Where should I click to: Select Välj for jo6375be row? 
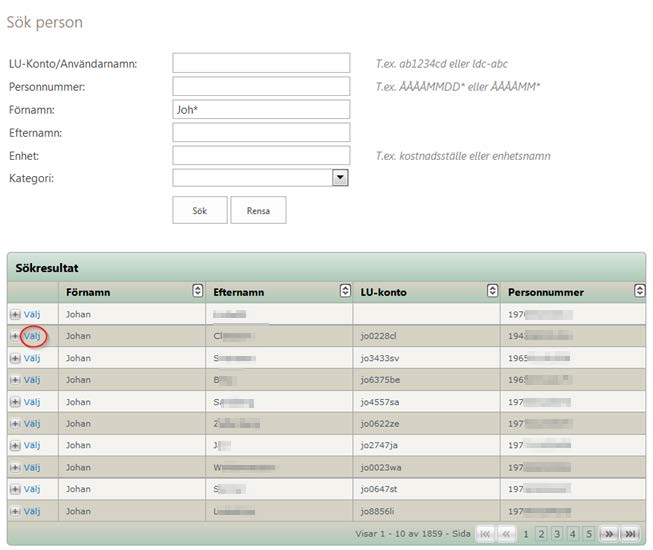tap(32, 380)
